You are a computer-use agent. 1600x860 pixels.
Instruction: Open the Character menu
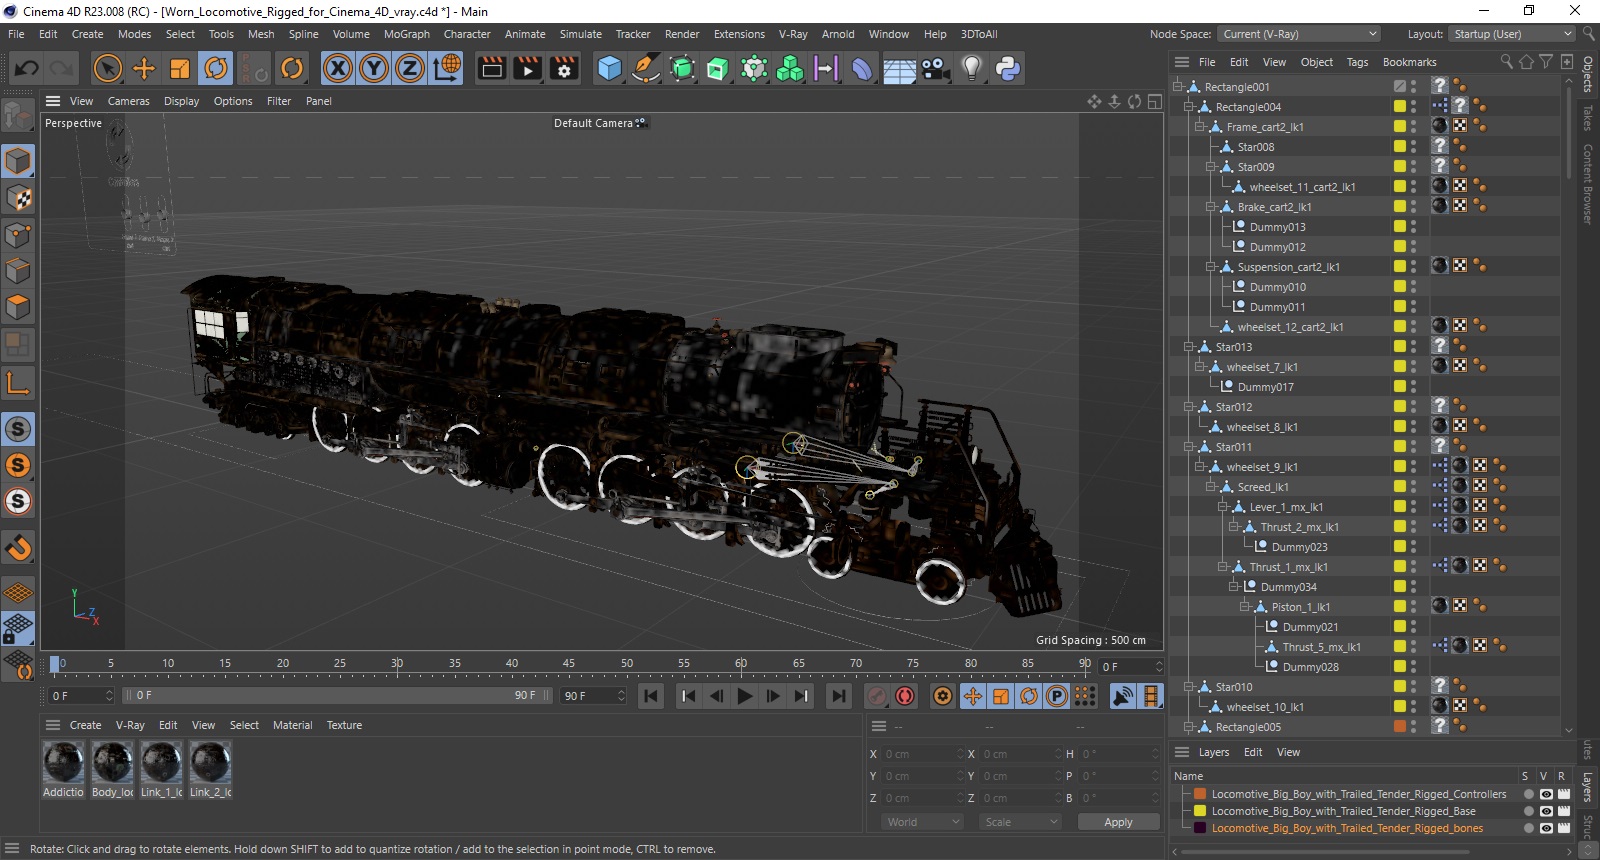tap(467, 34)
